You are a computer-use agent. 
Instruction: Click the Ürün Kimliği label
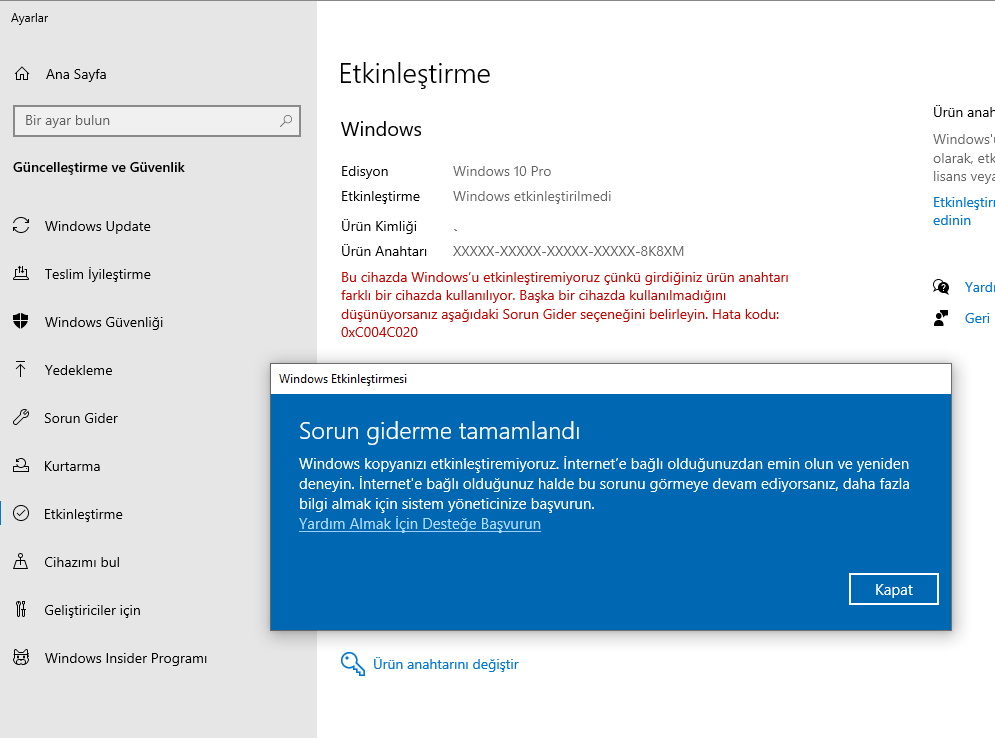(x=379, y=227)
